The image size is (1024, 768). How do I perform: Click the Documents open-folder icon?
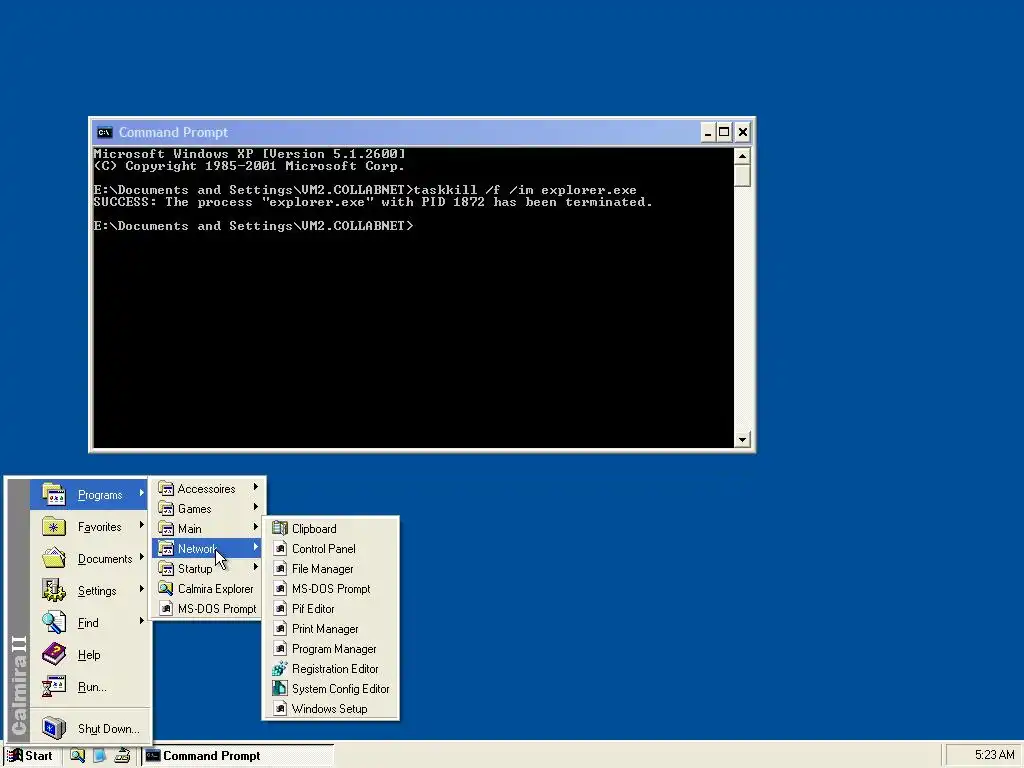[54, 558]
